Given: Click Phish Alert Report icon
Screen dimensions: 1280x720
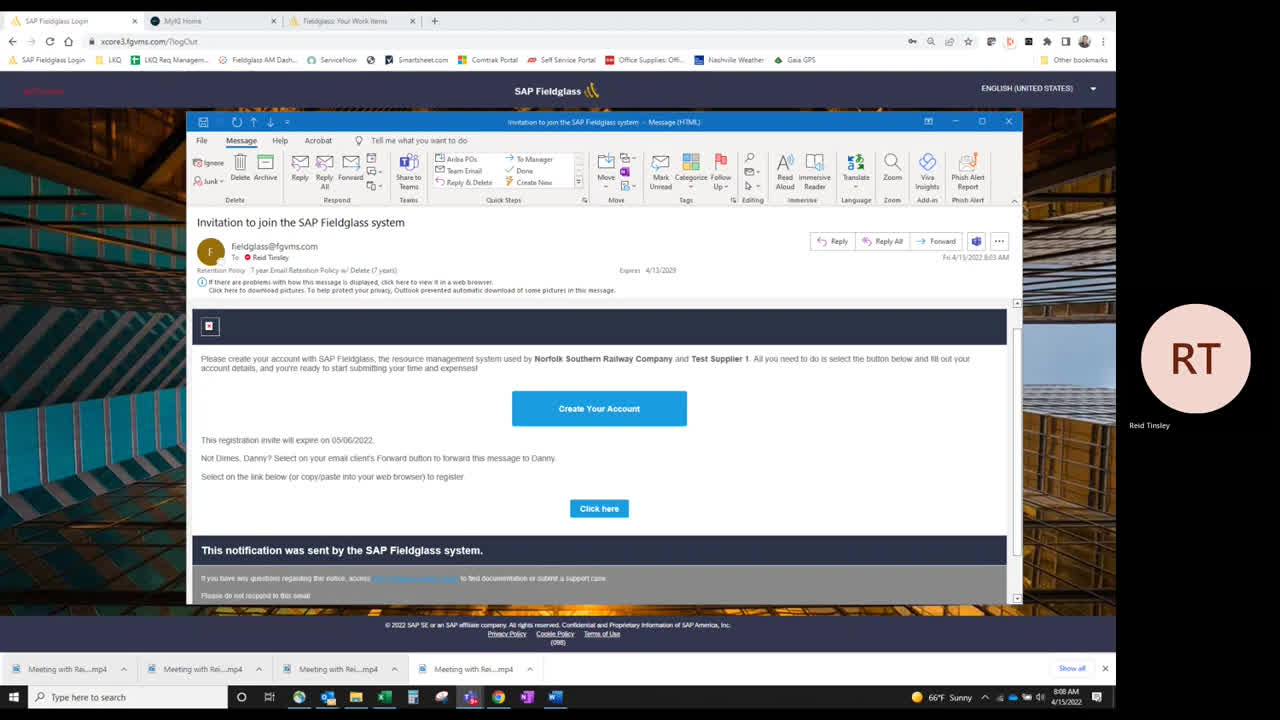Looking at the screenshot, I should click(x=968, y=162).
